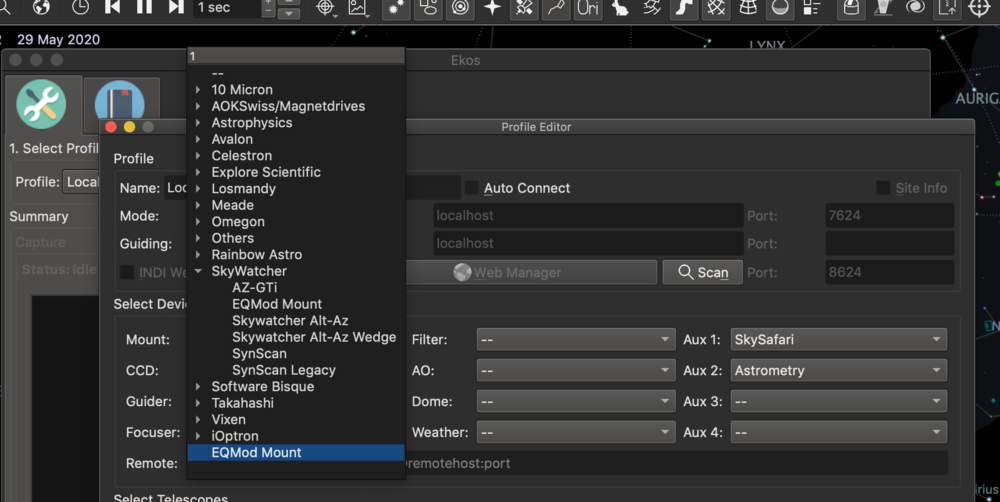Screen dimensions: 1000x502
Task: Open the Aux 1 SkySafari dropdown
Action: click(x=838, y=340)
